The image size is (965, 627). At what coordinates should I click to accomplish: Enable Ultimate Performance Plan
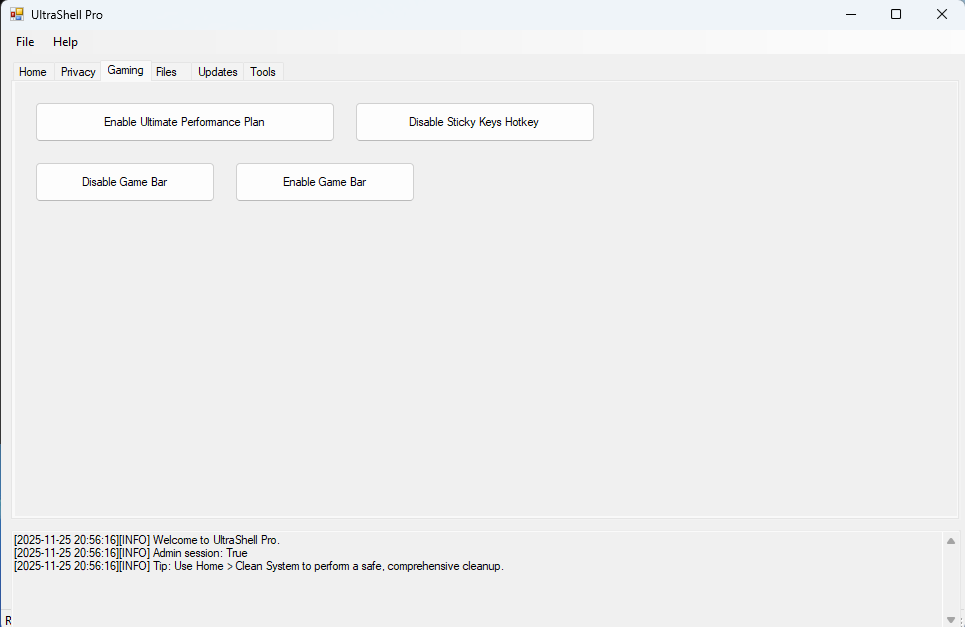[x=185, y=122]
